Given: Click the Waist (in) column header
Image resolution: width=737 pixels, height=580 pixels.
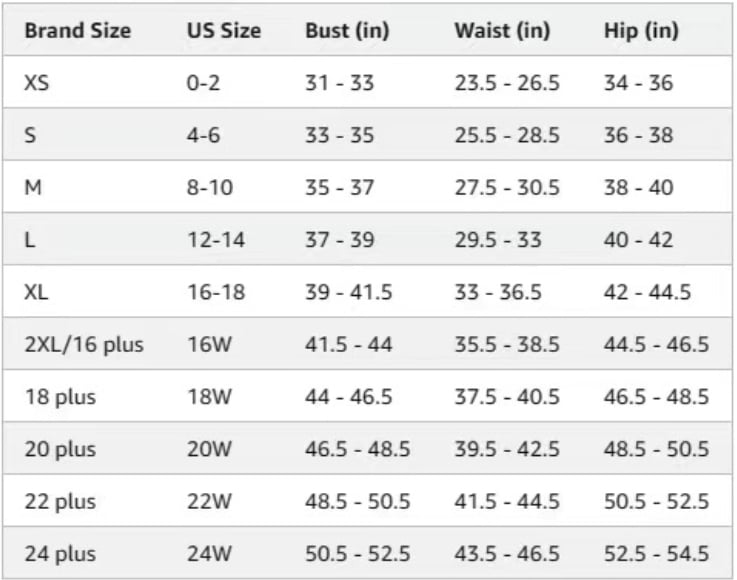Looking at the screenshot, I should 502,30.
